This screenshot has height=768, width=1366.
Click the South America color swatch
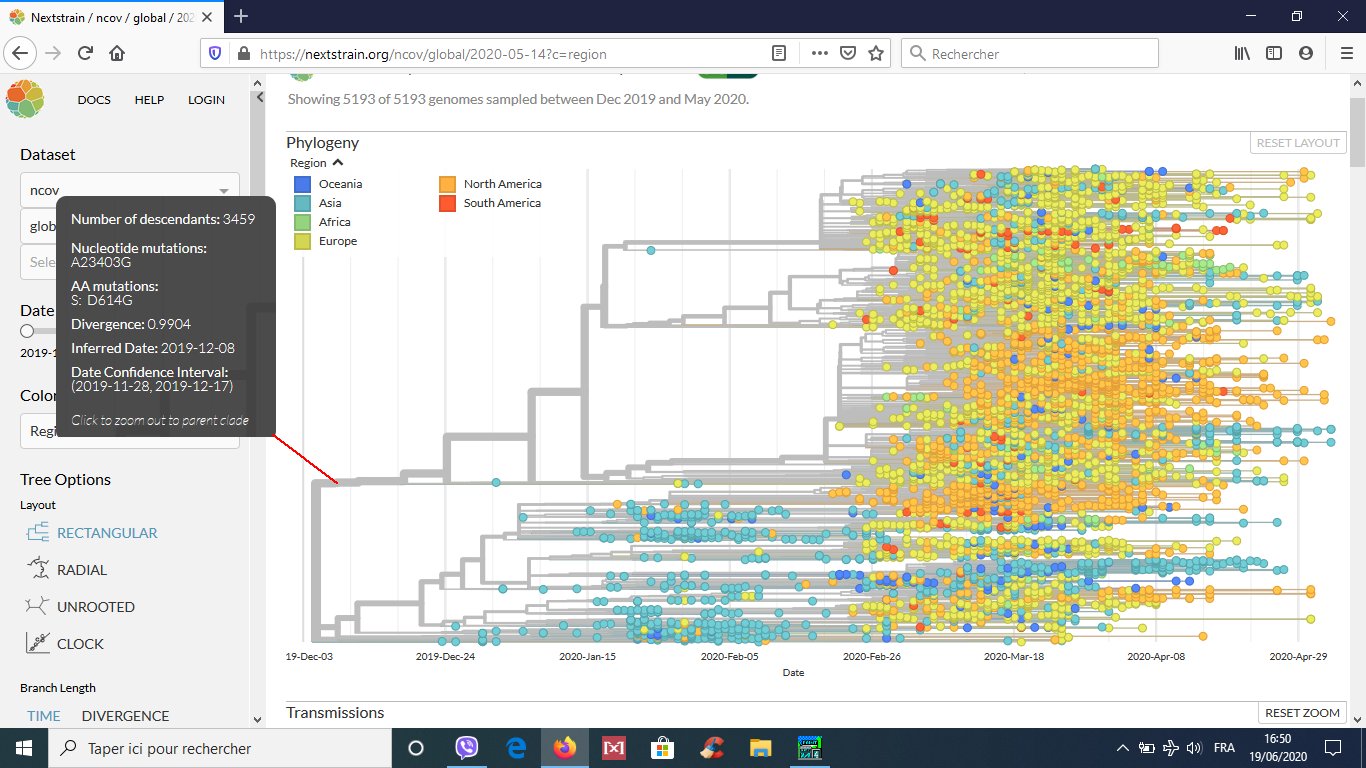[447, 203]
